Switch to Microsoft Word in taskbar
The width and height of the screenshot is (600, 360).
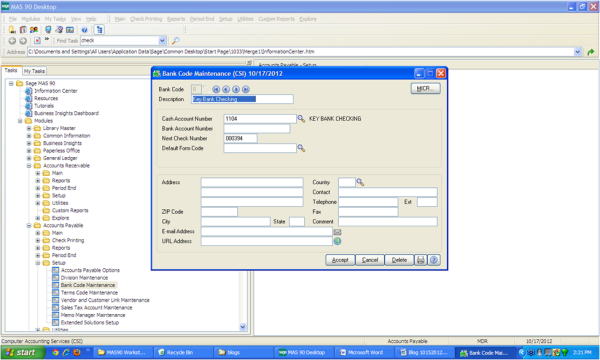(x=364, y=353)
